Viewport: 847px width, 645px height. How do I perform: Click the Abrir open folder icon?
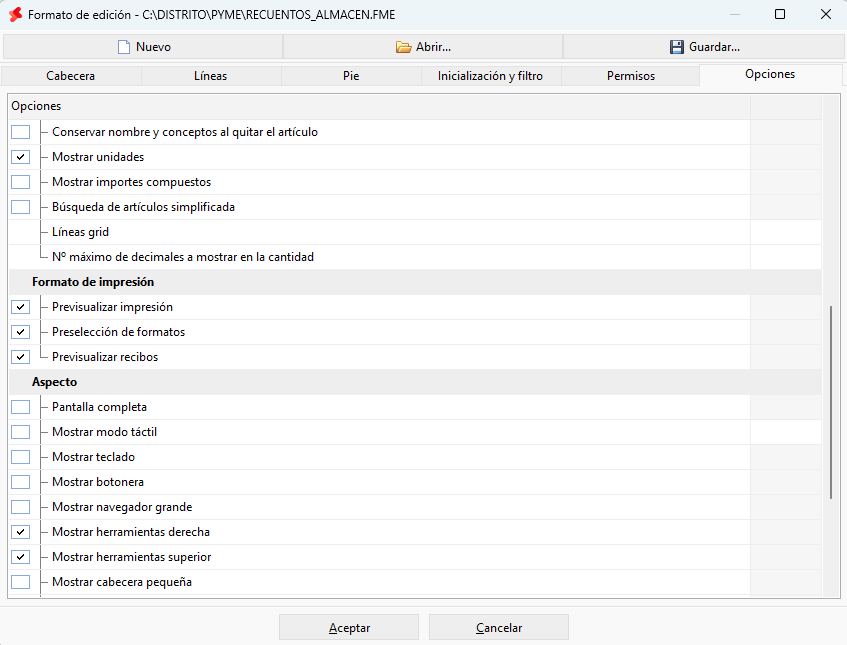point(403,47)
